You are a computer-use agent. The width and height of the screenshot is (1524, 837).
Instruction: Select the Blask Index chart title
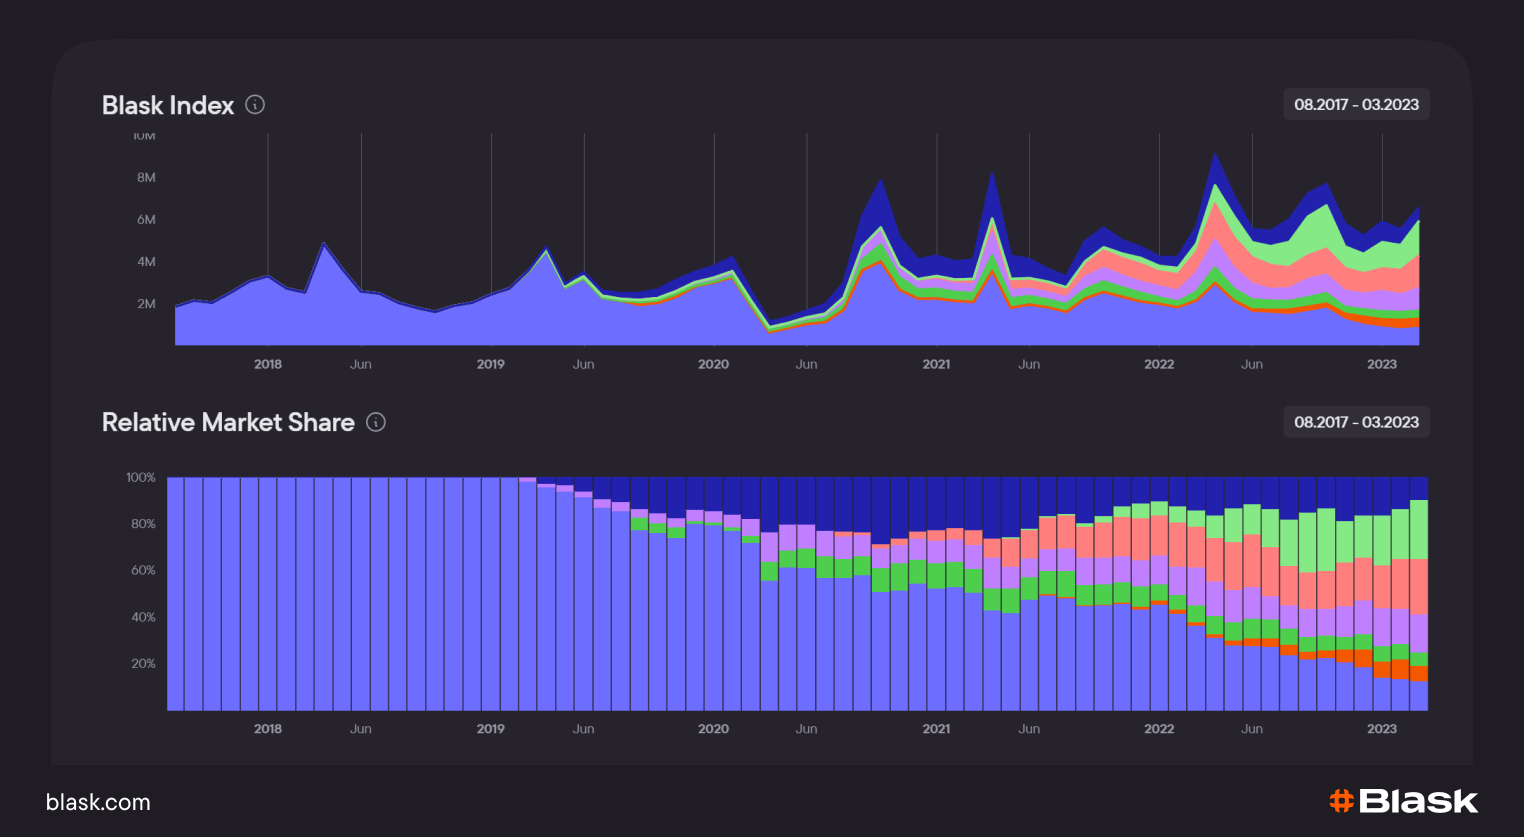(168, 105)
